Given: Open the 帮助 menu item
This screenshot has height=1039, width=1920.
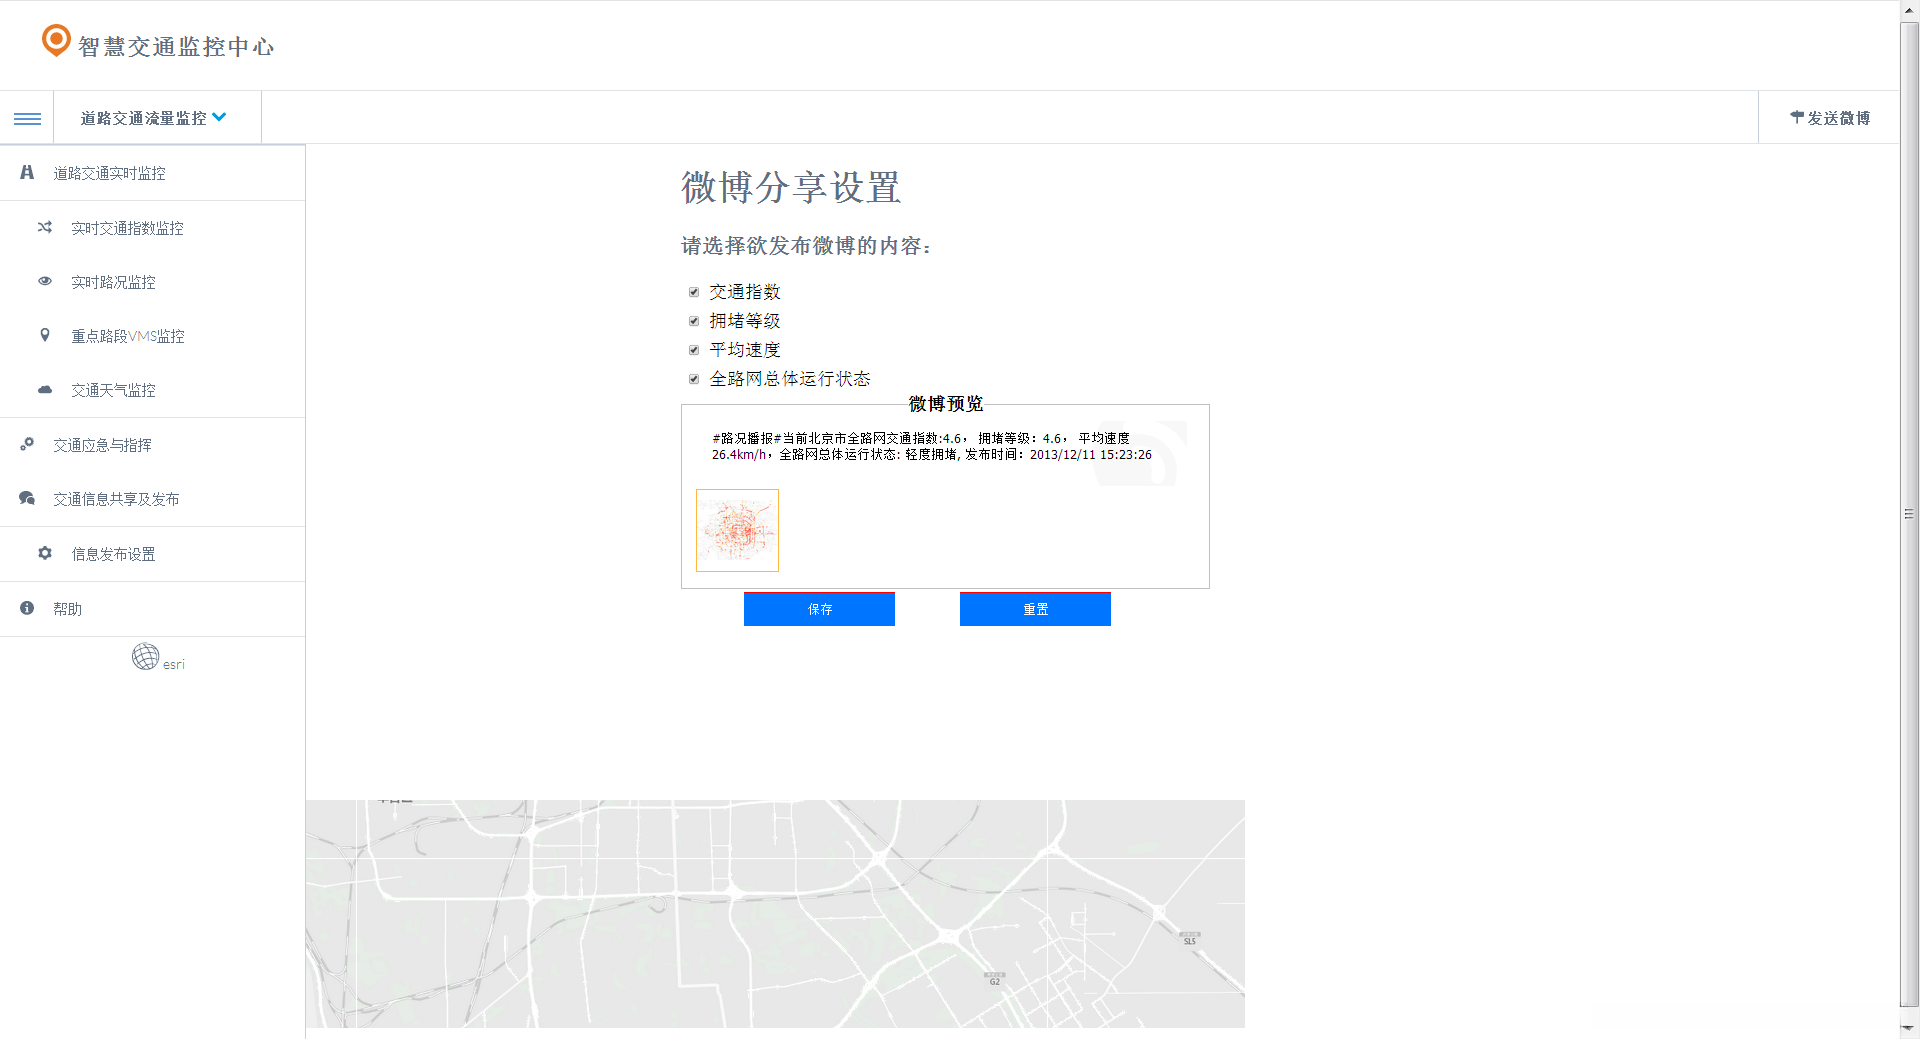Looking at the screenshot, I should click(152, 609).
